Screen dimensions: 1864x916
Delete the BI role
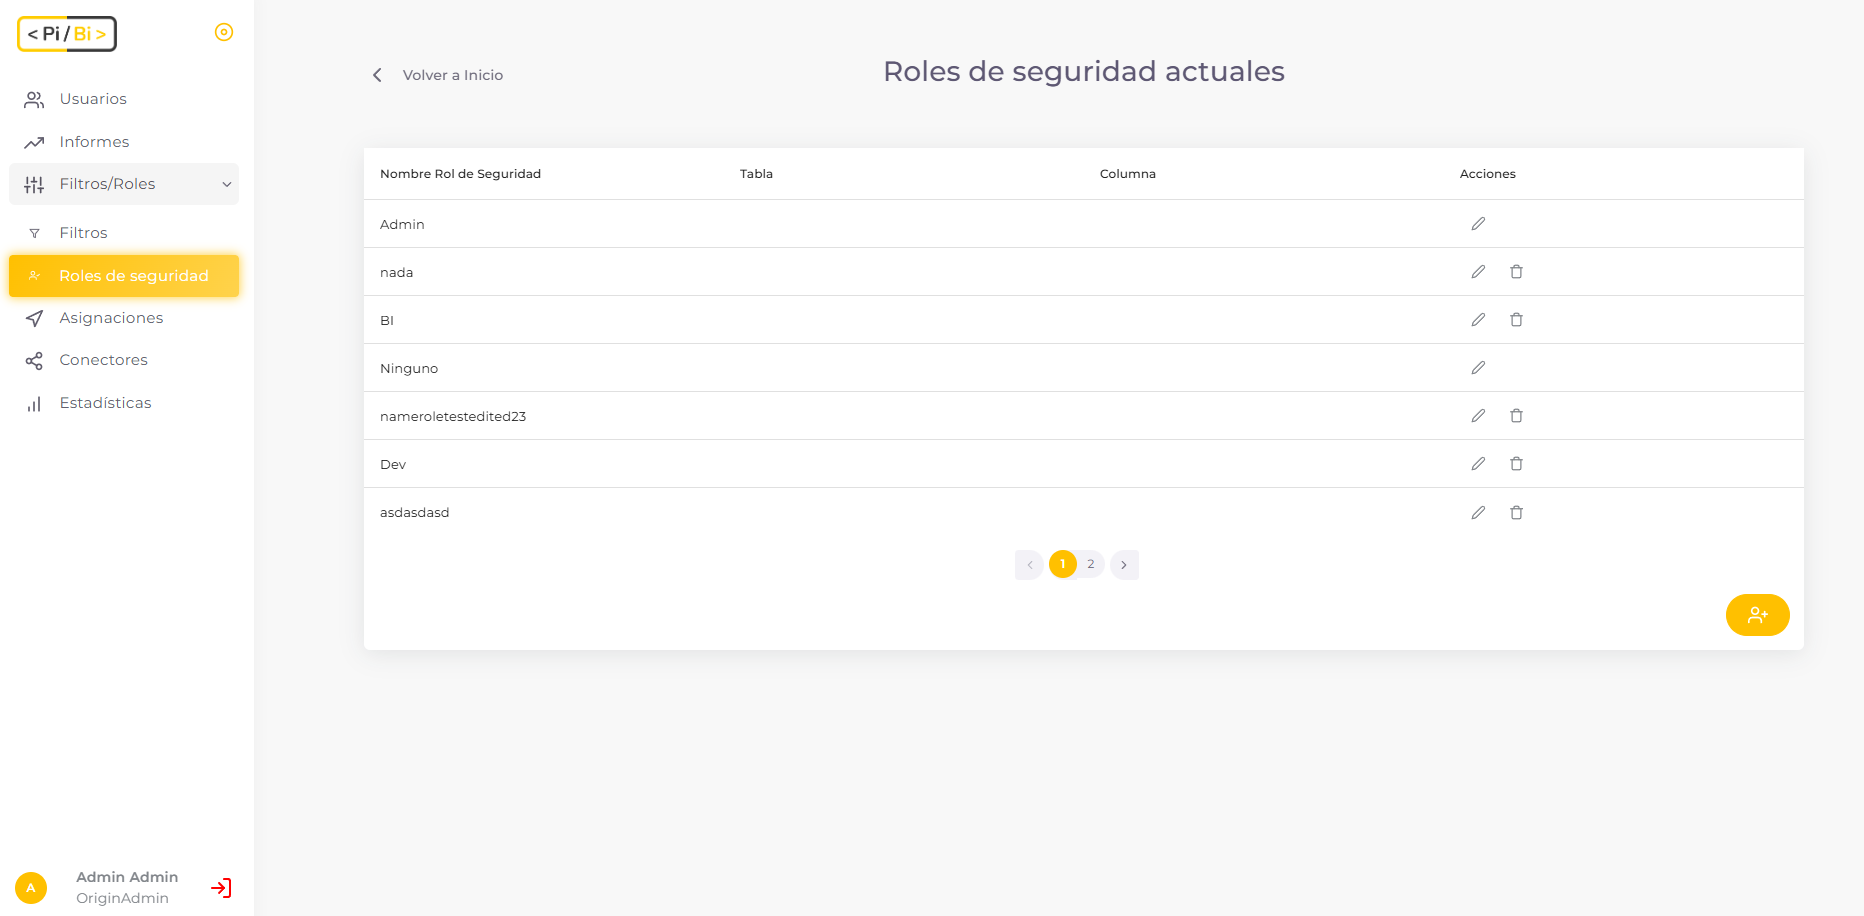tap(1516, 320)
